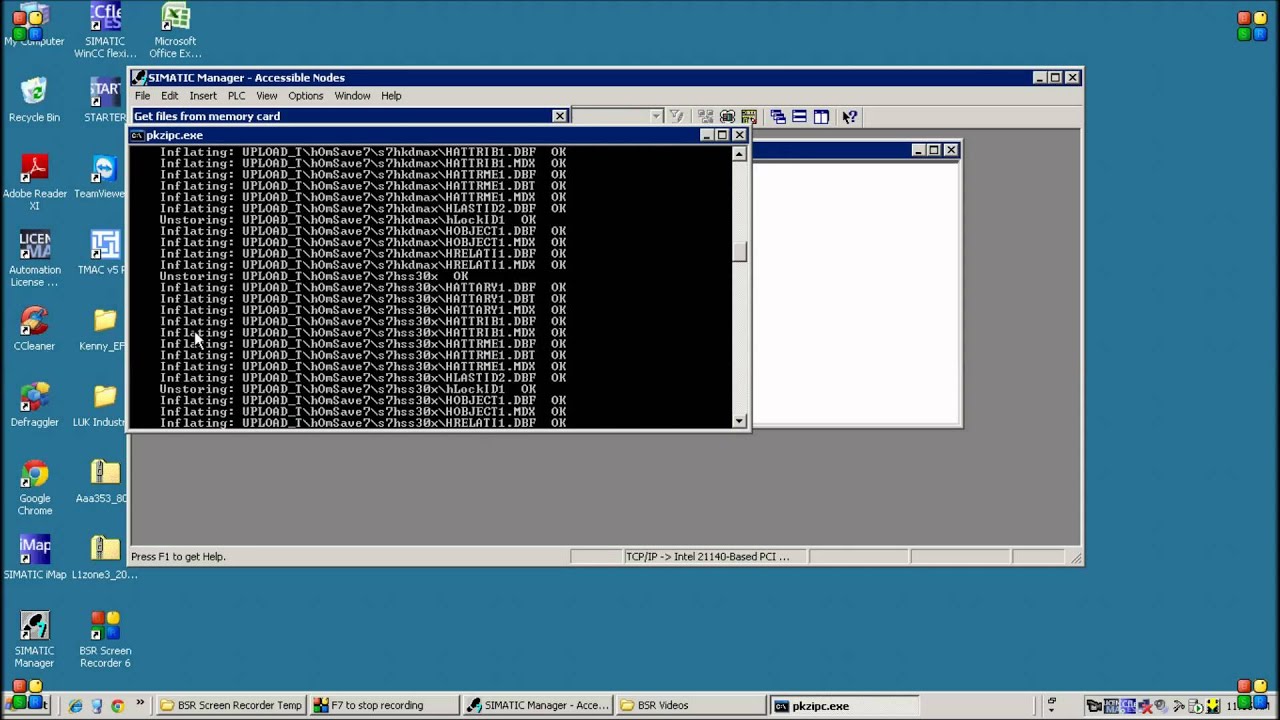This screenshot has width=1280, height=720.
Task: Click the cascade windows toolbar icon
Action: [x=778, y=117]
